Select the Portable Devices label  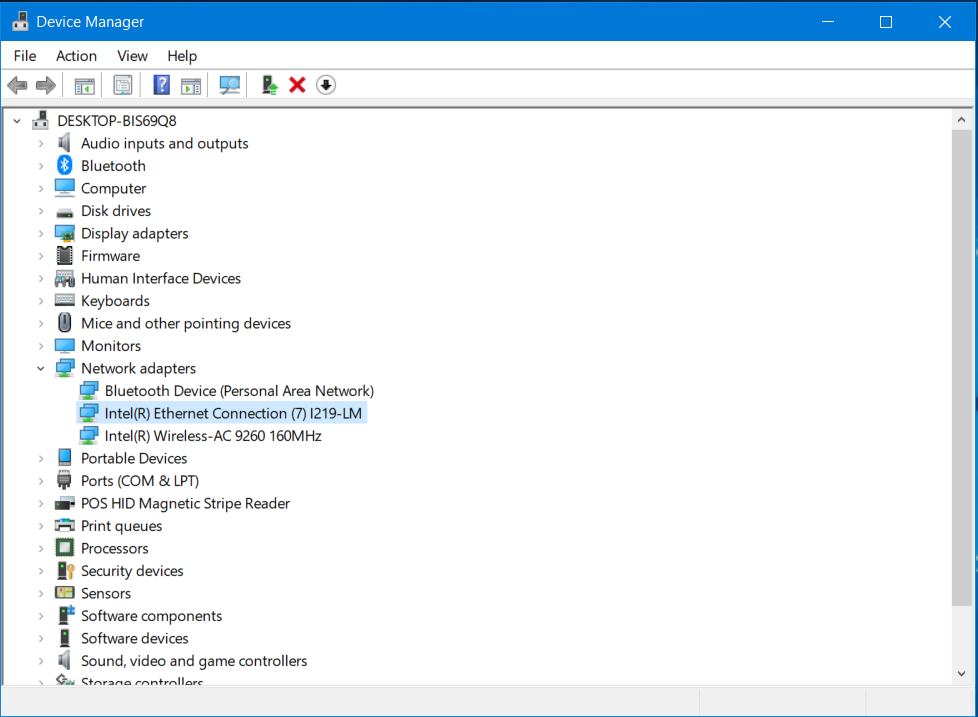[x=134, y=458]
